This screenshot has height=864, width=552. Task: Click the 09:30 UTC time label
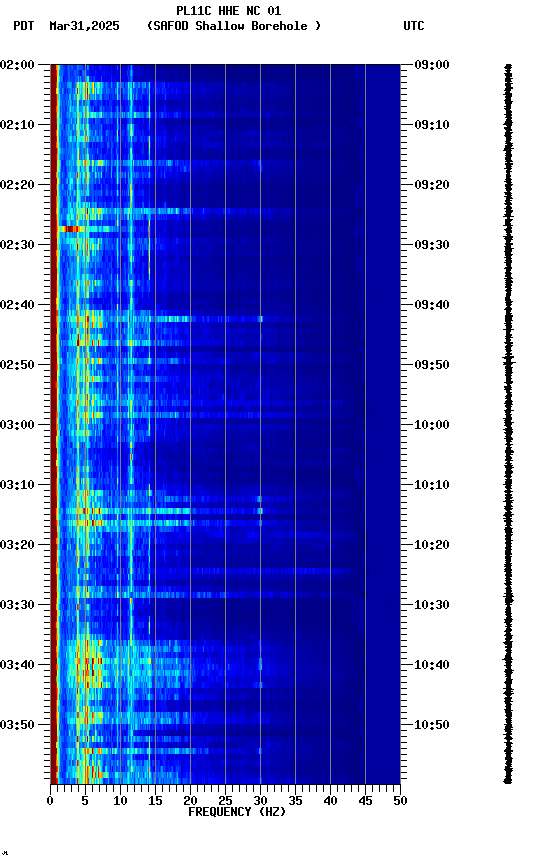pyautogui.click(x=432, y=245)
